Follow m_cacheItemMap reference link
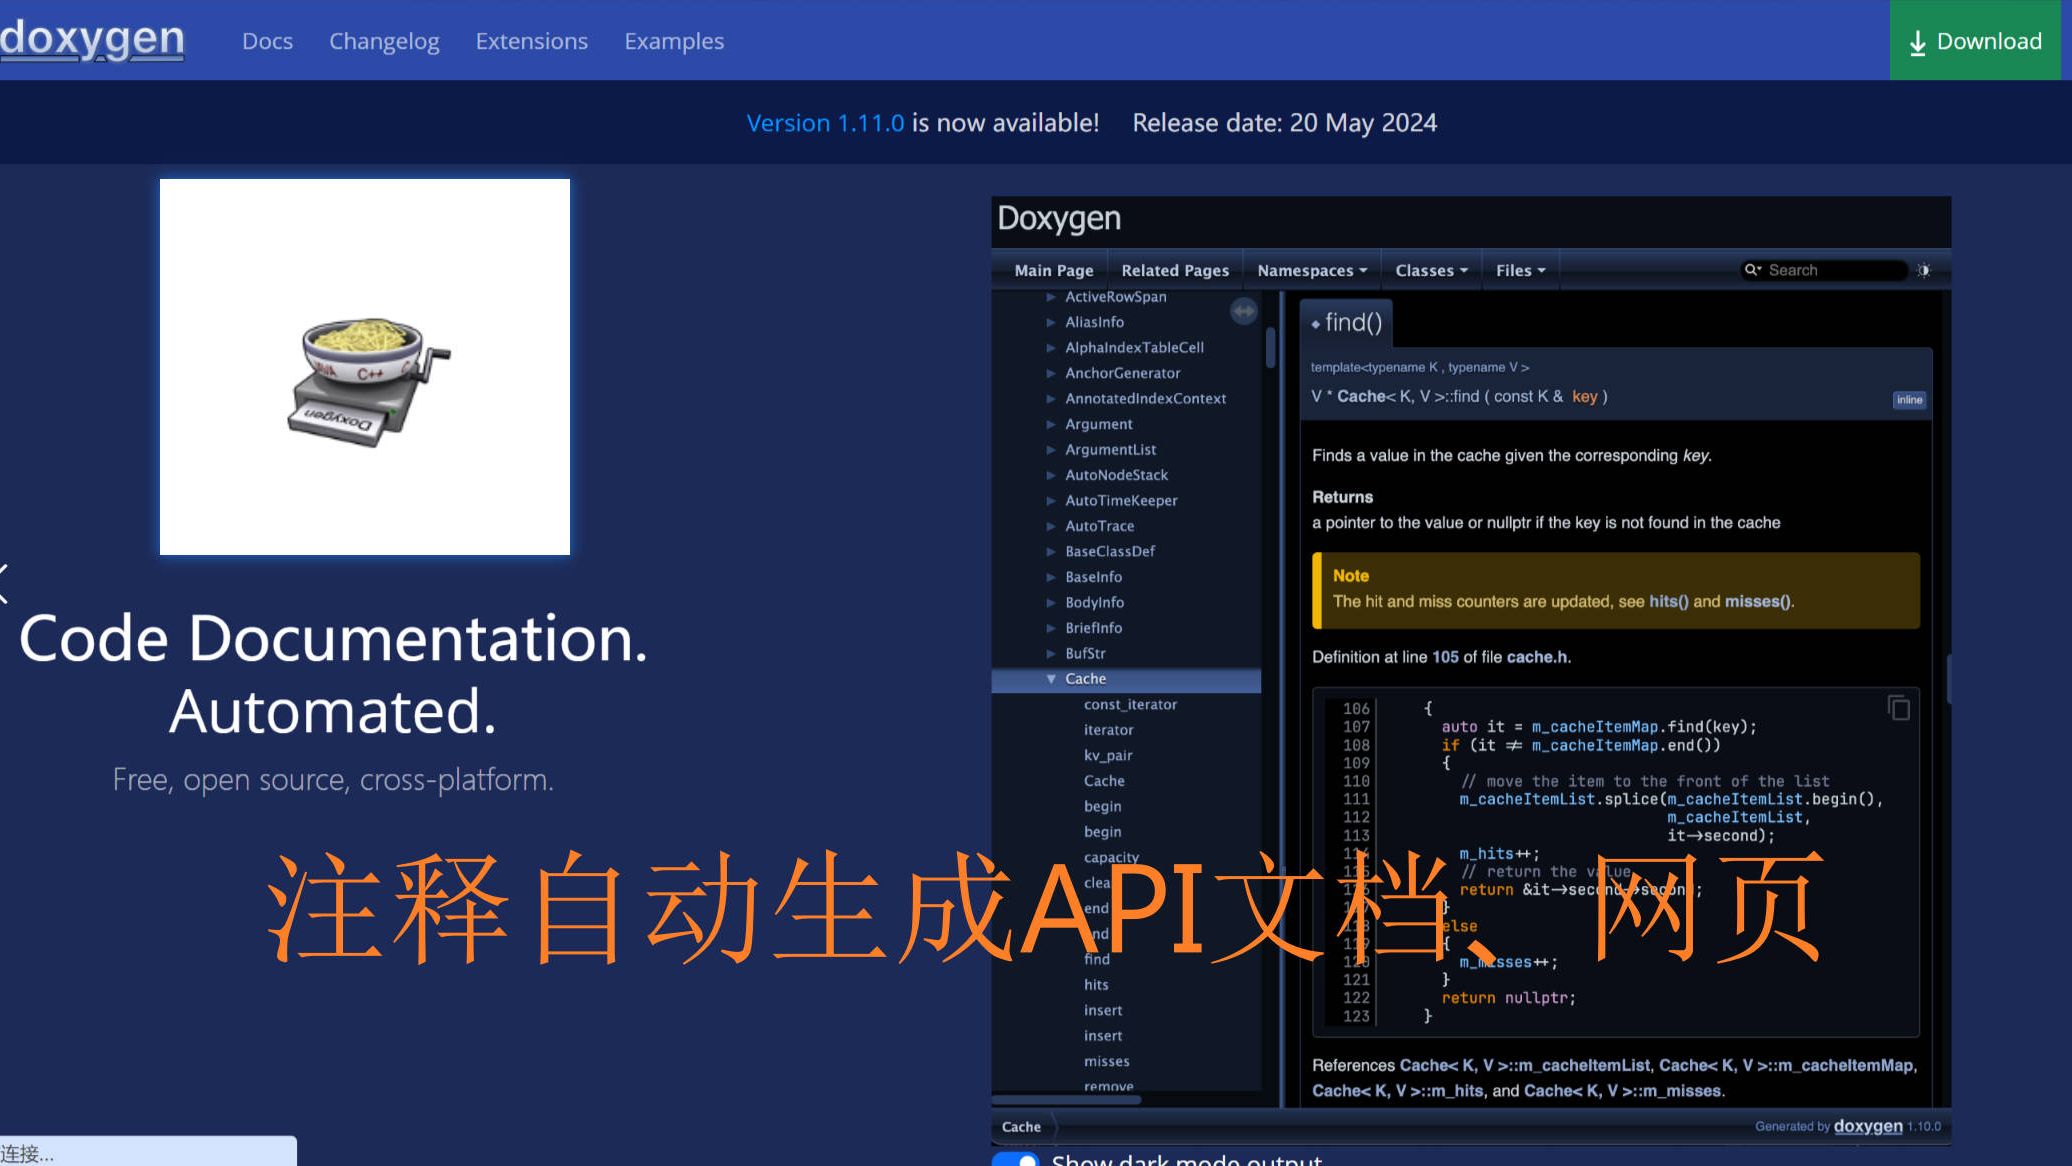2072x1166 pixels. (1786, 1065)
